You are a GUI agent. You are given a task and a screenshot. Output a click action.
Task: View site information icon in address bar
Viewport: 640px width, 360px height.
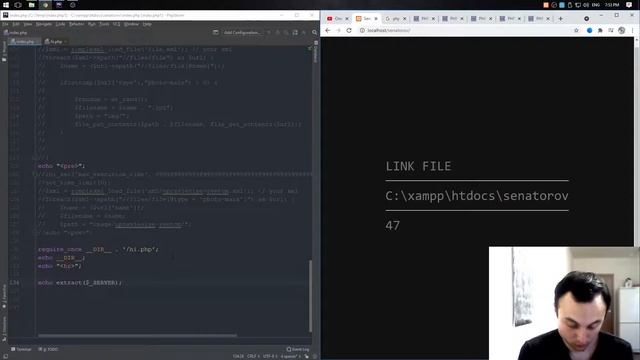(x=362, y=31)
